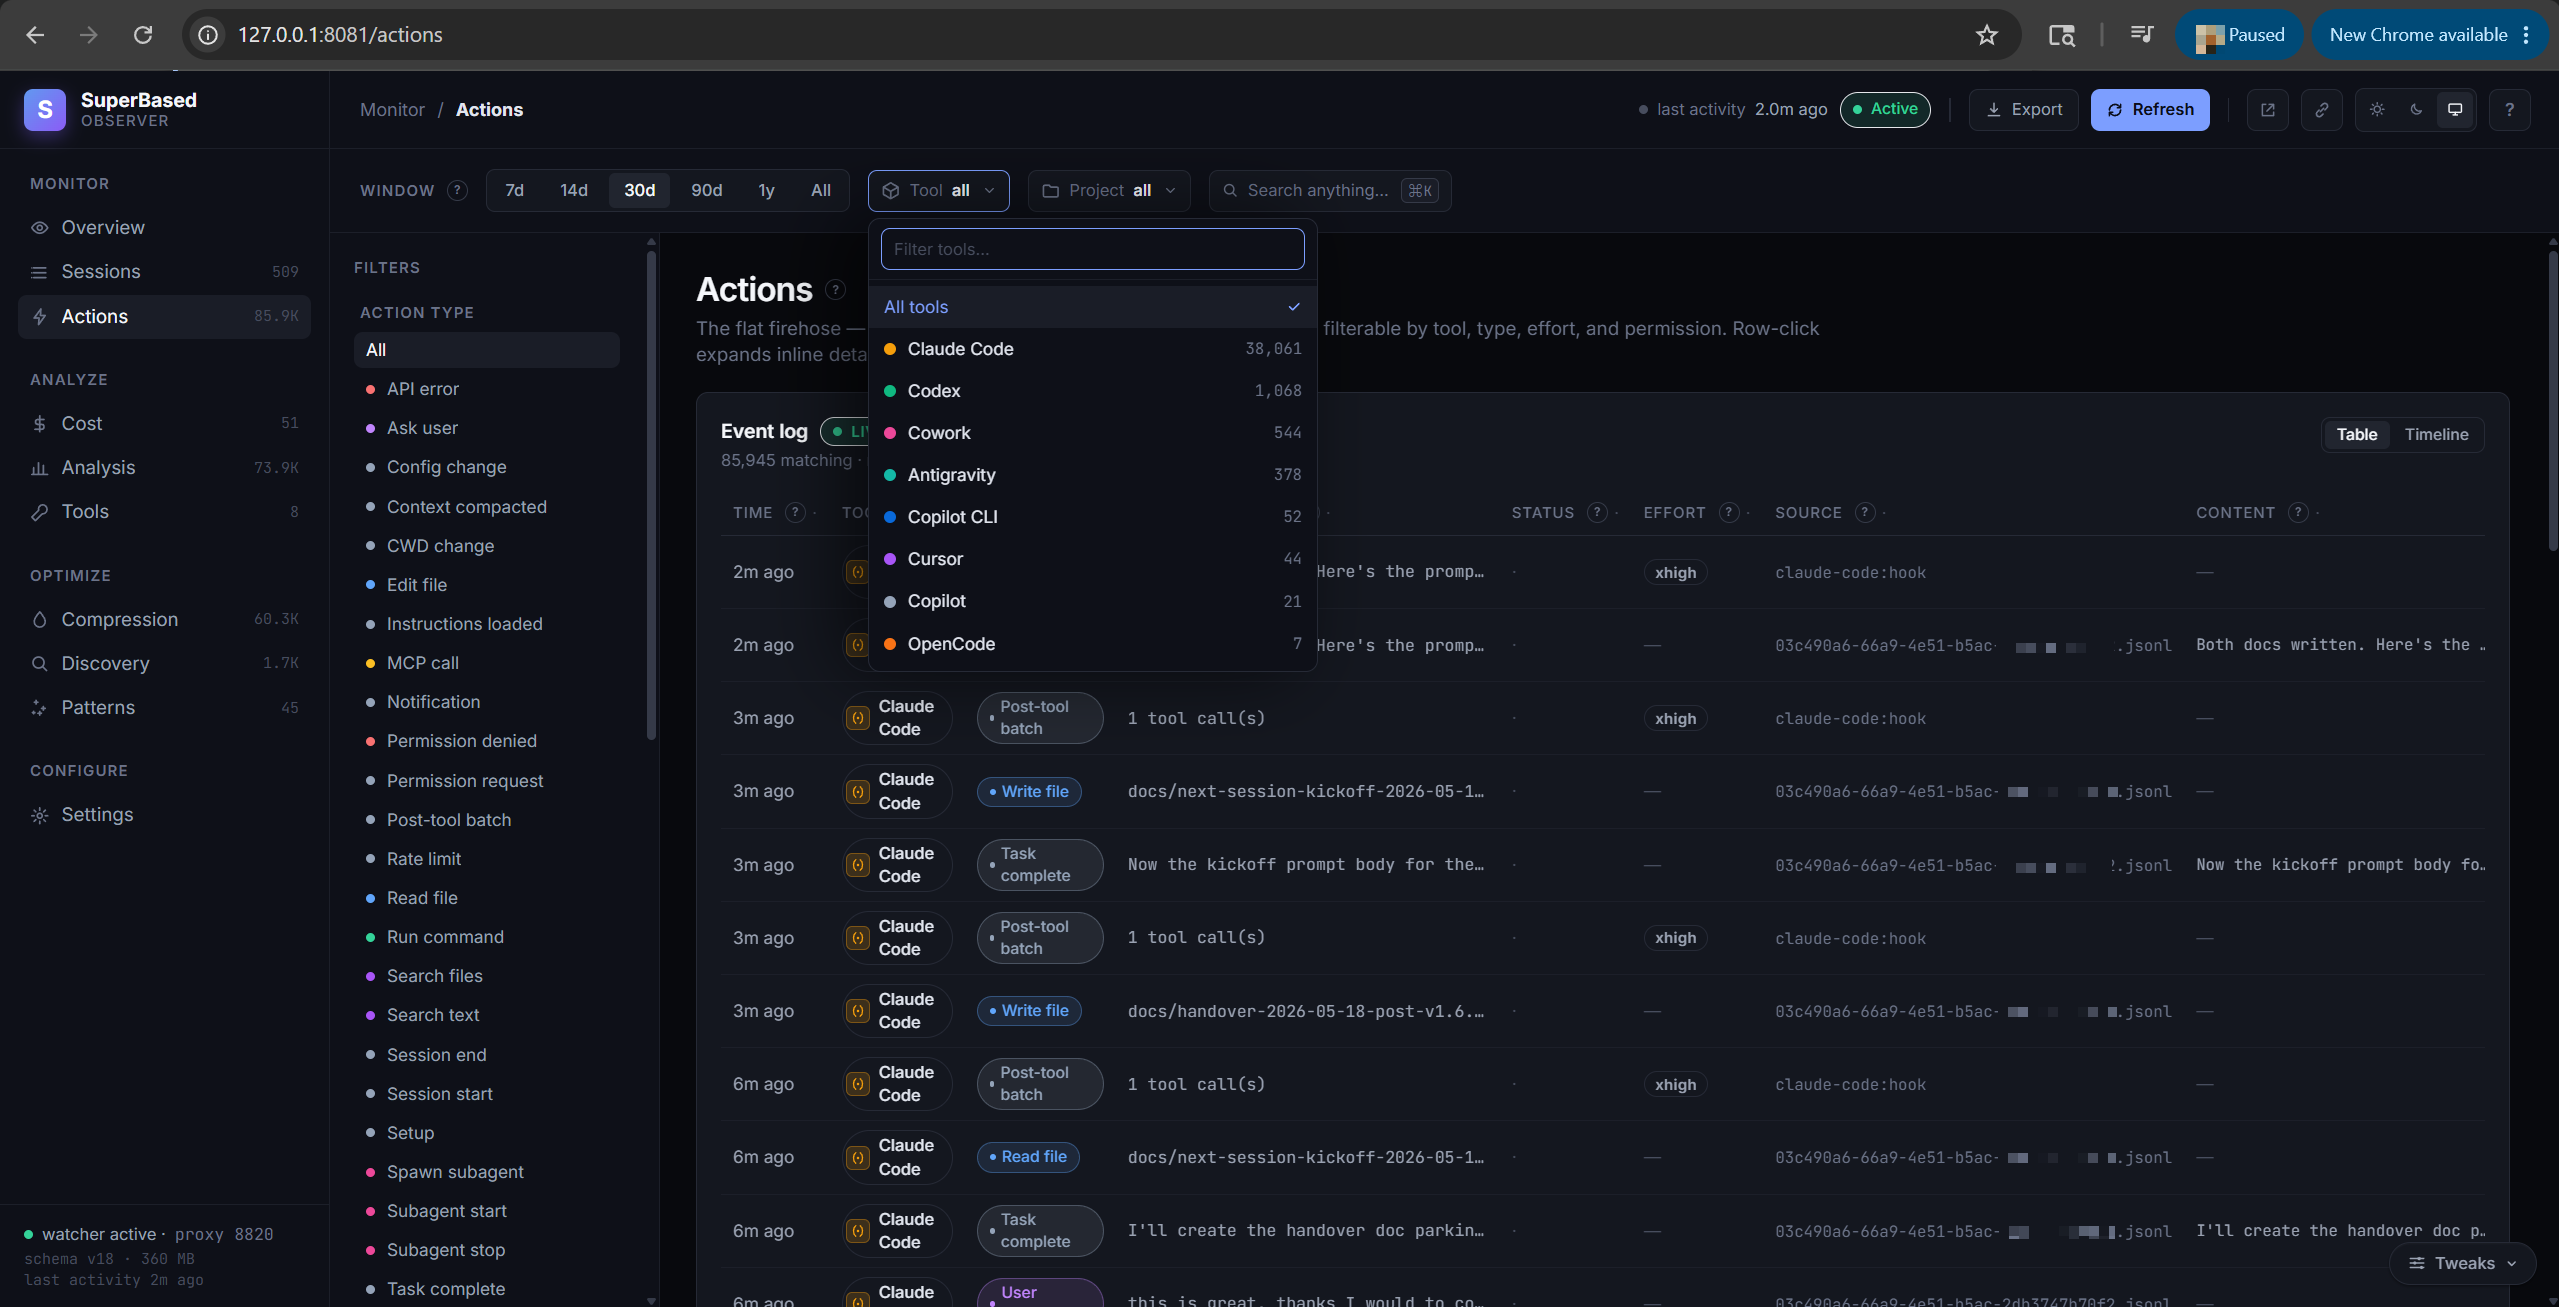Click help icon next to STATUS column
The image size is (2559, 1307).
coord(1598,513)
